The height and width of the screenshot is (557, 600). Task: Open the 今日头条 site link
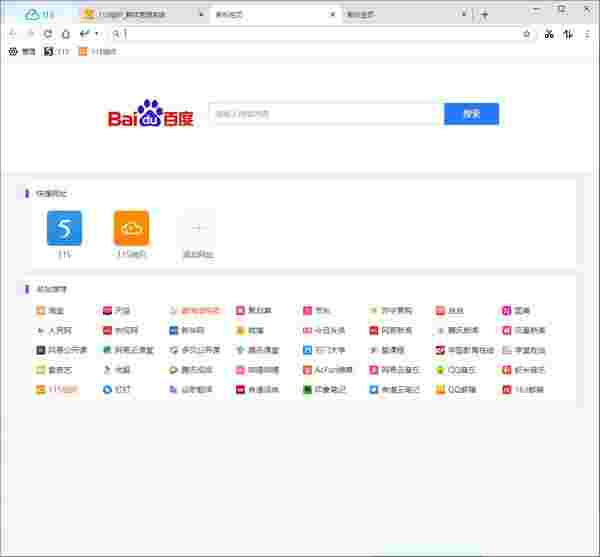pos(324,331)
